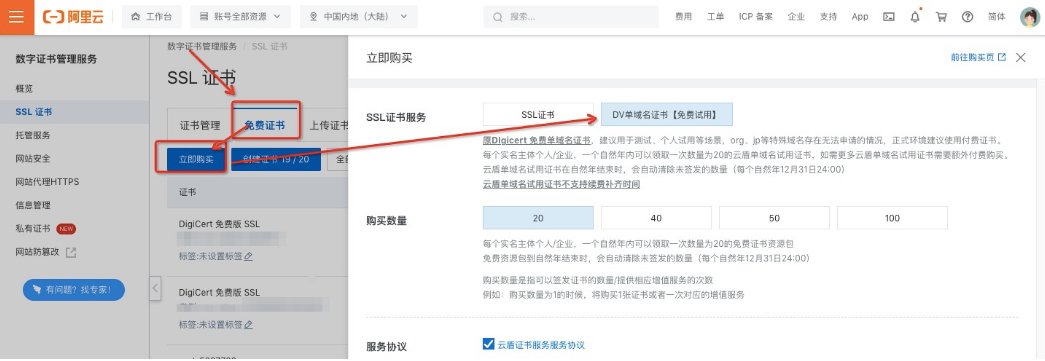Select purchase quantity 50
Screen dimensions: 1045x361
(774, 218)
